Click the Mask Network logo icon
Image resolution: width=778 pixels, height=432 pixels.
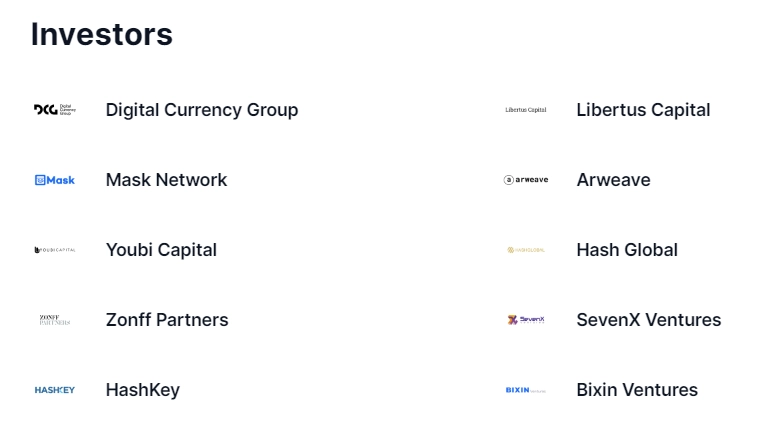point(54,180)
